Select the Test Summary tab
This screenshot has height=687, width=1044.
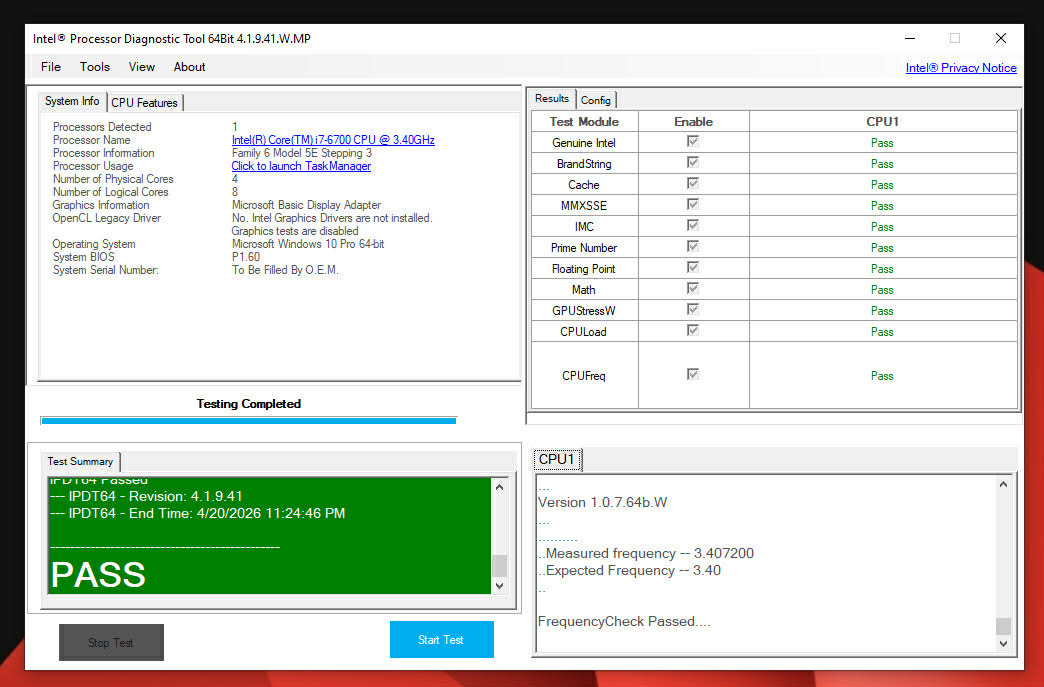tap(80, 461)
